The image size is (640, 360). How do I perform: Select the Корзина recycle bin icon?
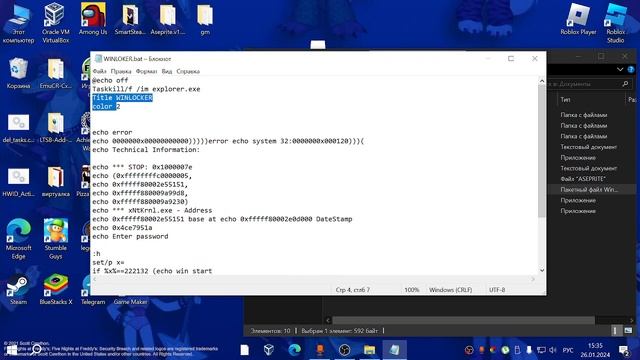coord(18,73)
